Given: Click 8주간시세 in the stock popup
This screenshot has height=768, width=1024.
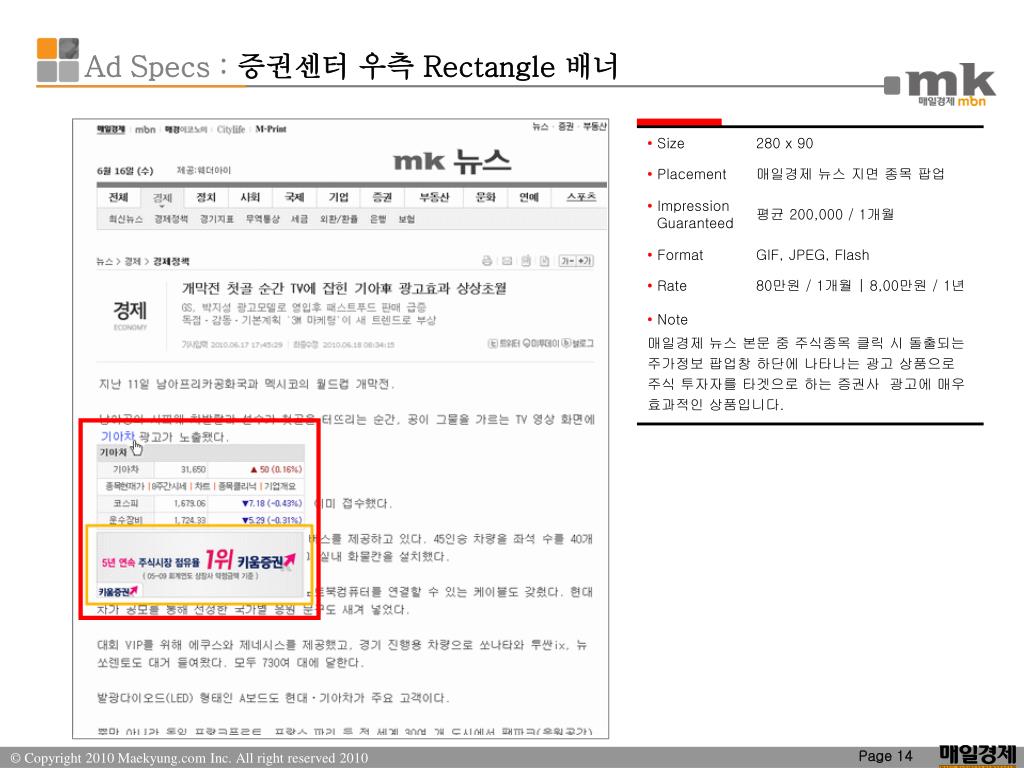Looking at the screenshot, I should pos(170,487).
